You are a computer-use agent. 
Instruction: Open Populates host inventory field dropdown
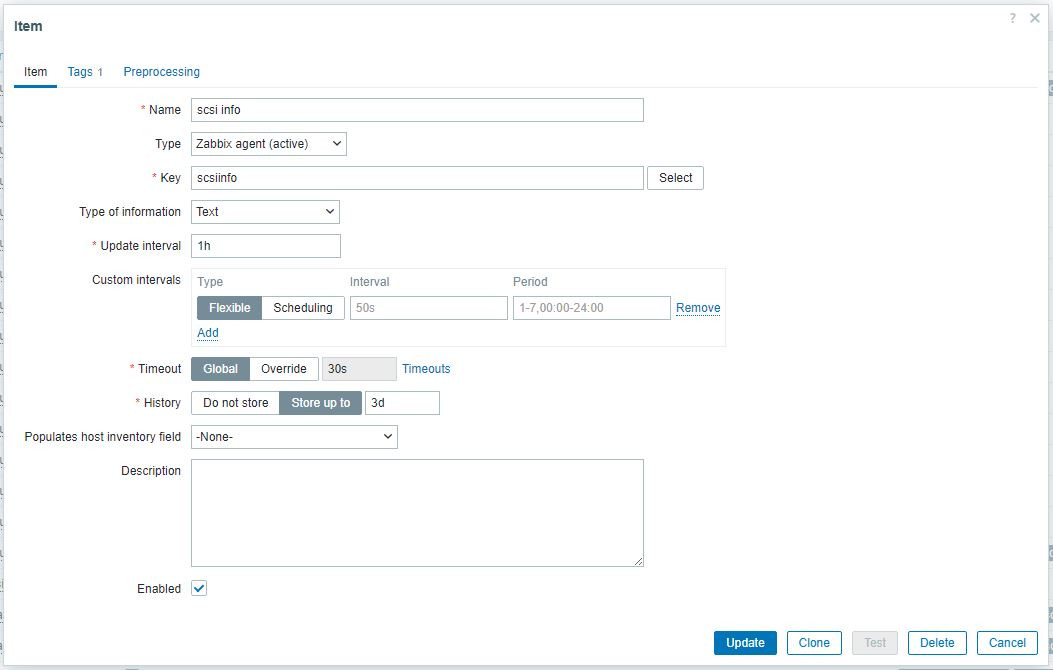pyautogui.click(x=294, y=437)
